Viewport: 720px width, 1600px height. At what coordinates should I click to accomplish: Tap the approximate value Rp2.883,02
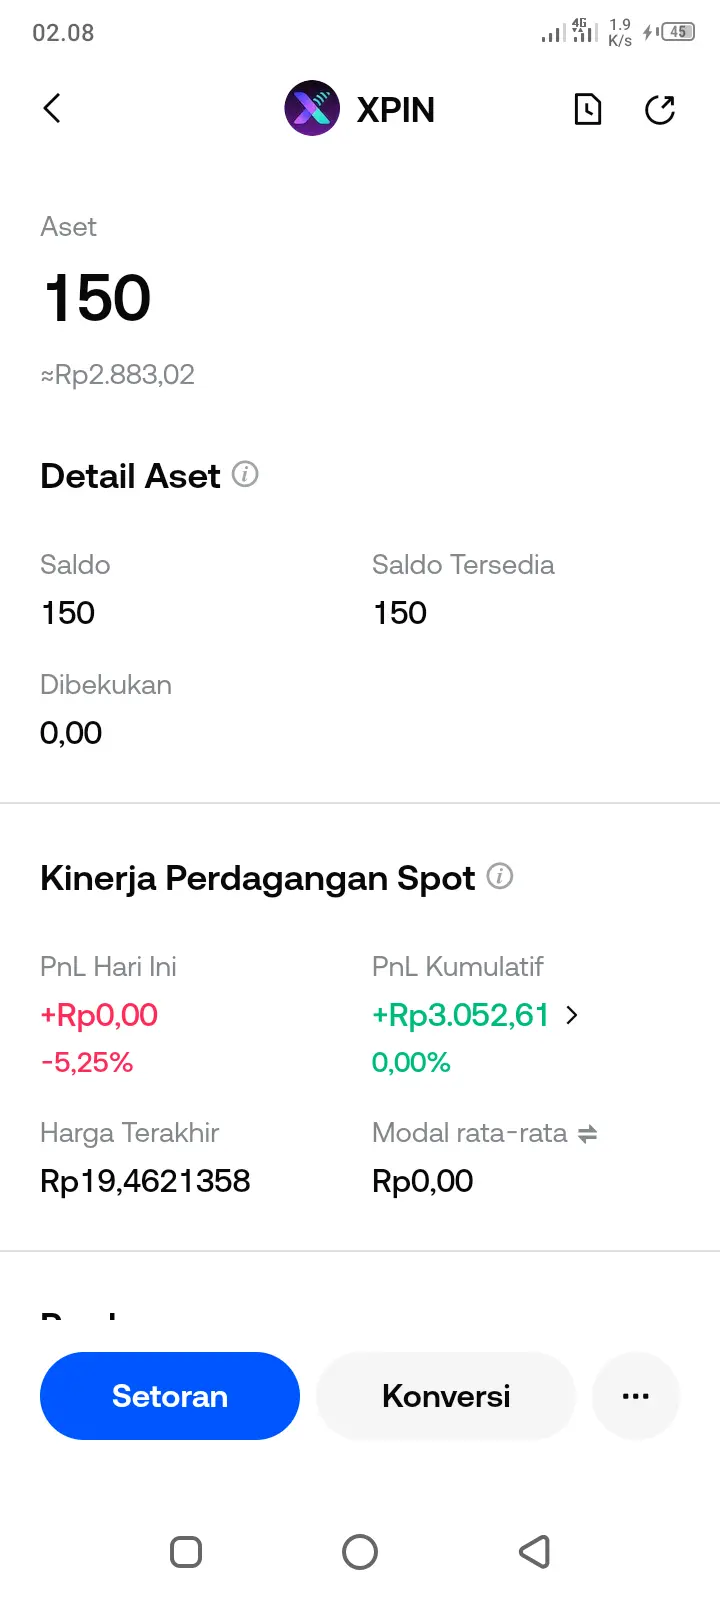pos(118,375)
